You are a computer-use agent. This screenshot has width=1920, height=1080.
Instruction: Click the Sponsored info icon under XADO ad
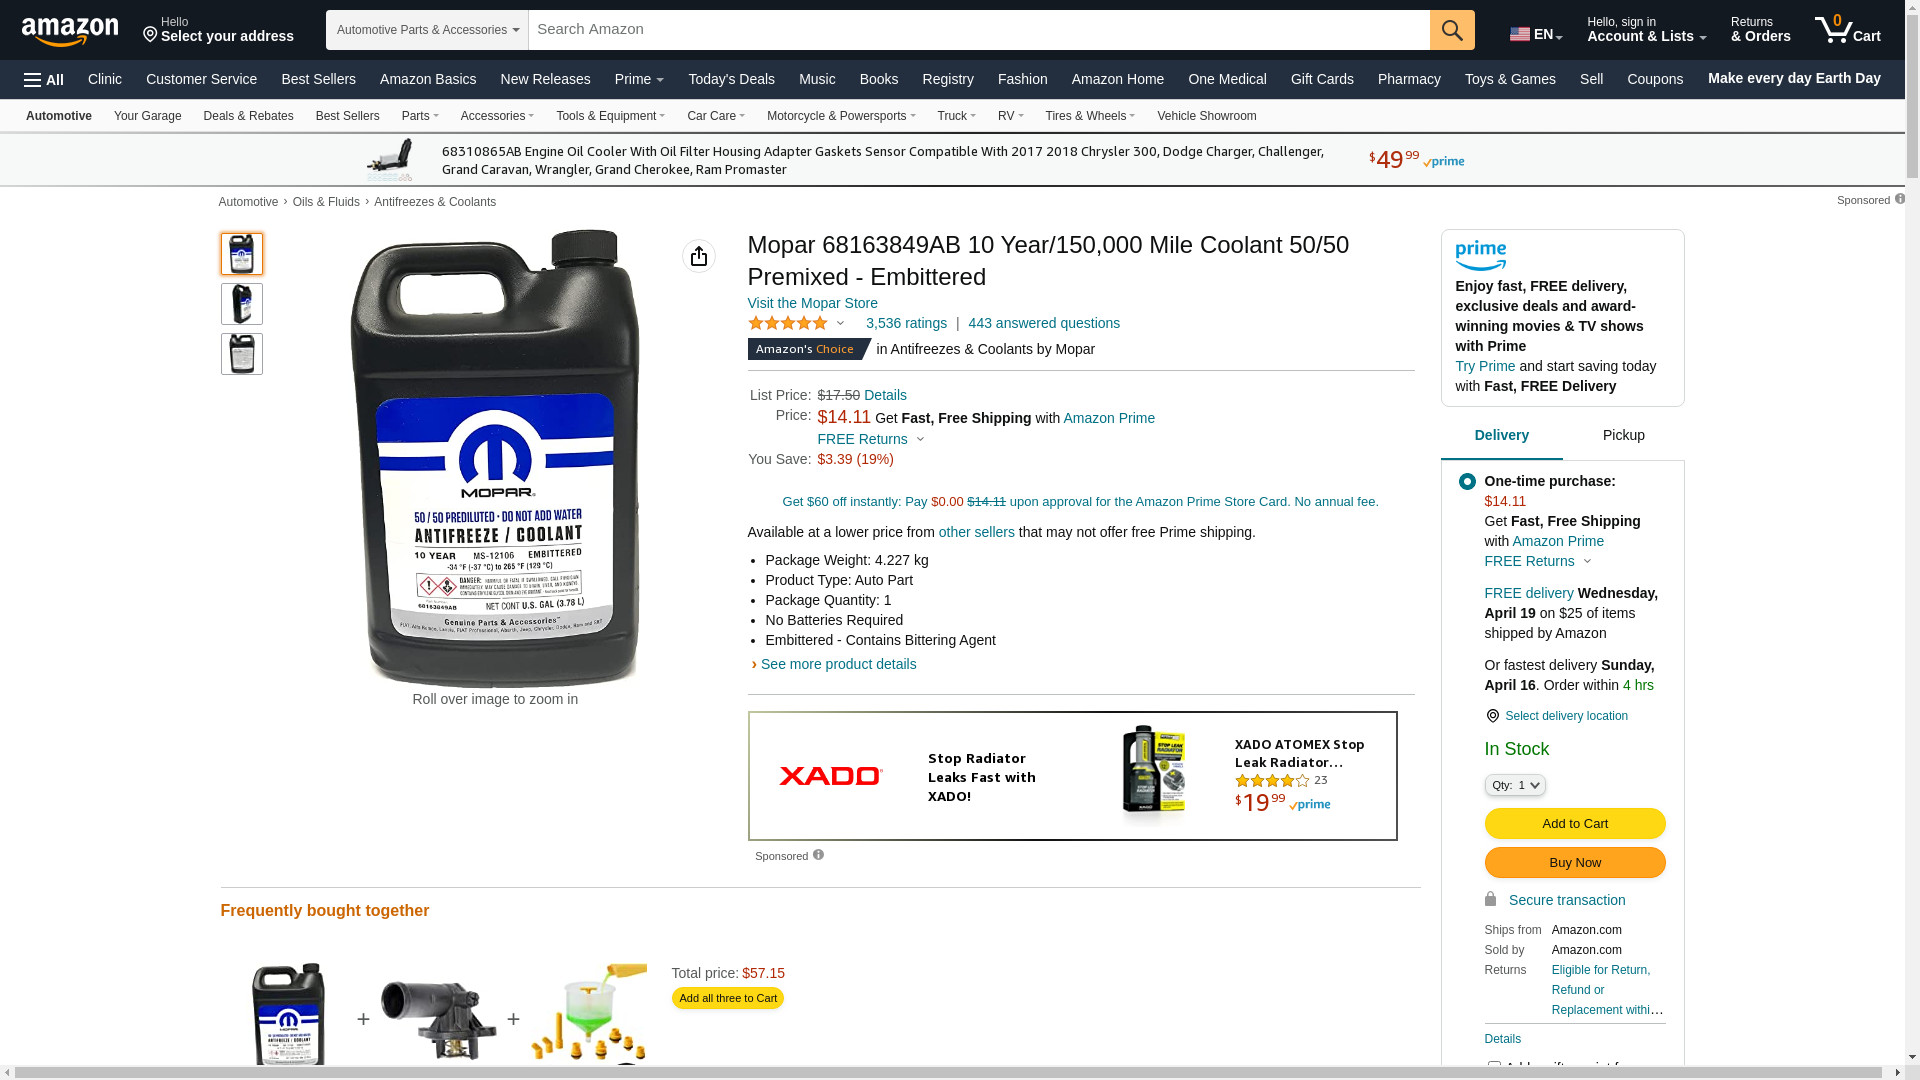[818, 855]
